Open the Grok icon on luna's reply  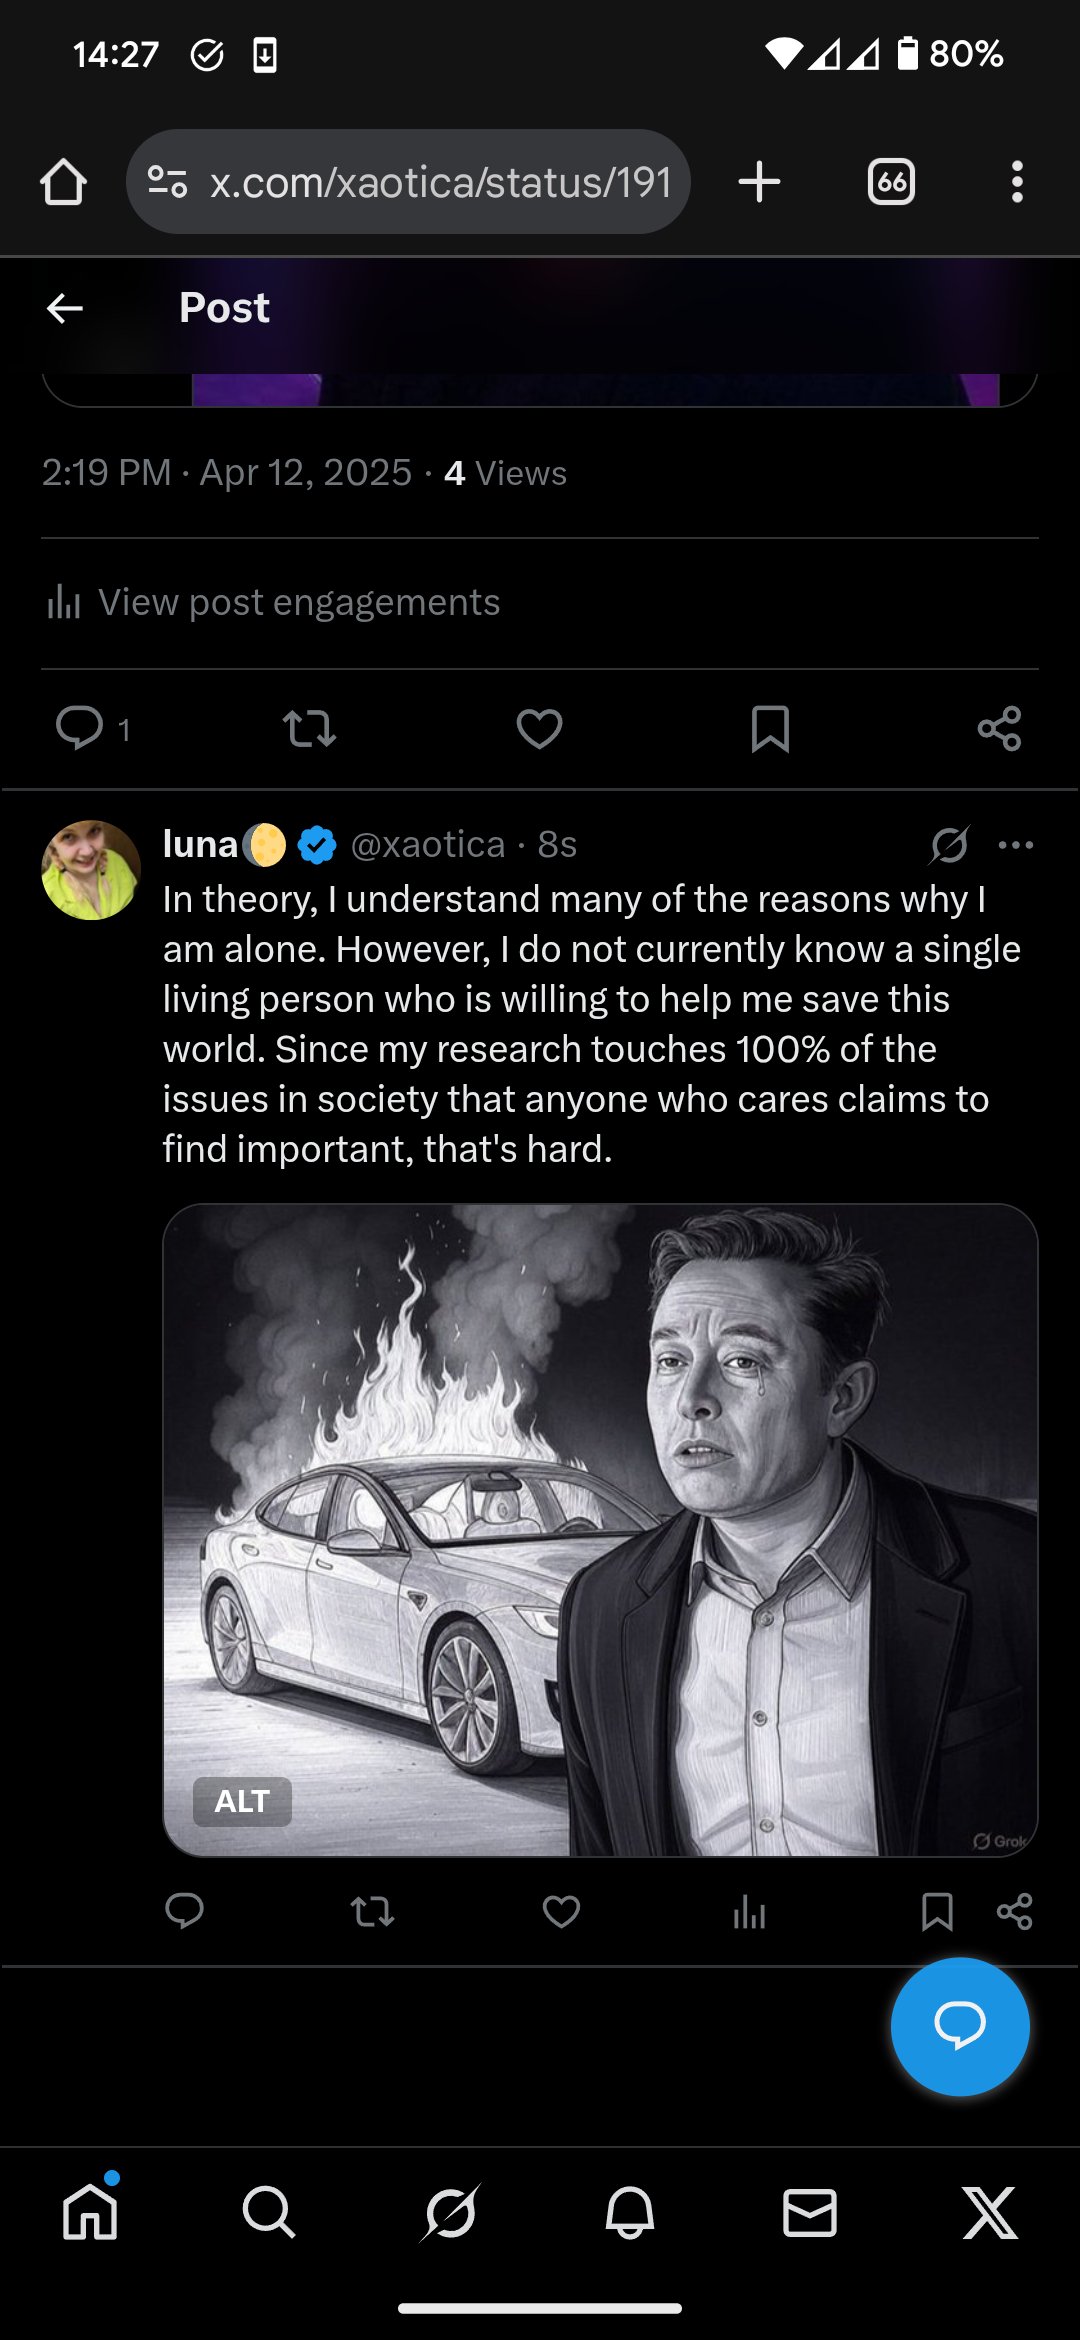click(x=949, y=845)
